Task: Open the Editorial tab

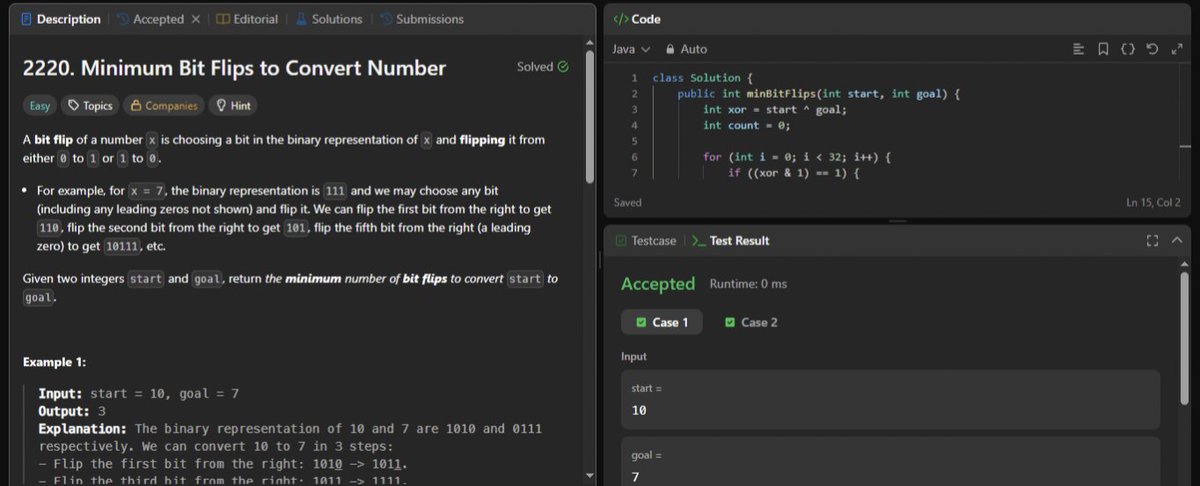Action: pyautogui.click(x=247, y=19)
